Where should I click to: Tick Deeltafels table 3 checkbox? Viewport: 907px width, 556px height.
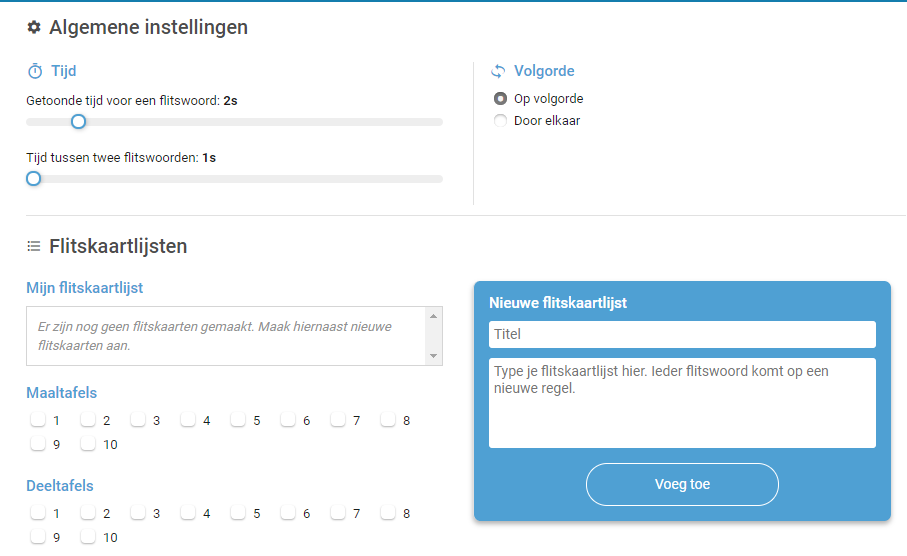(138, 513)
